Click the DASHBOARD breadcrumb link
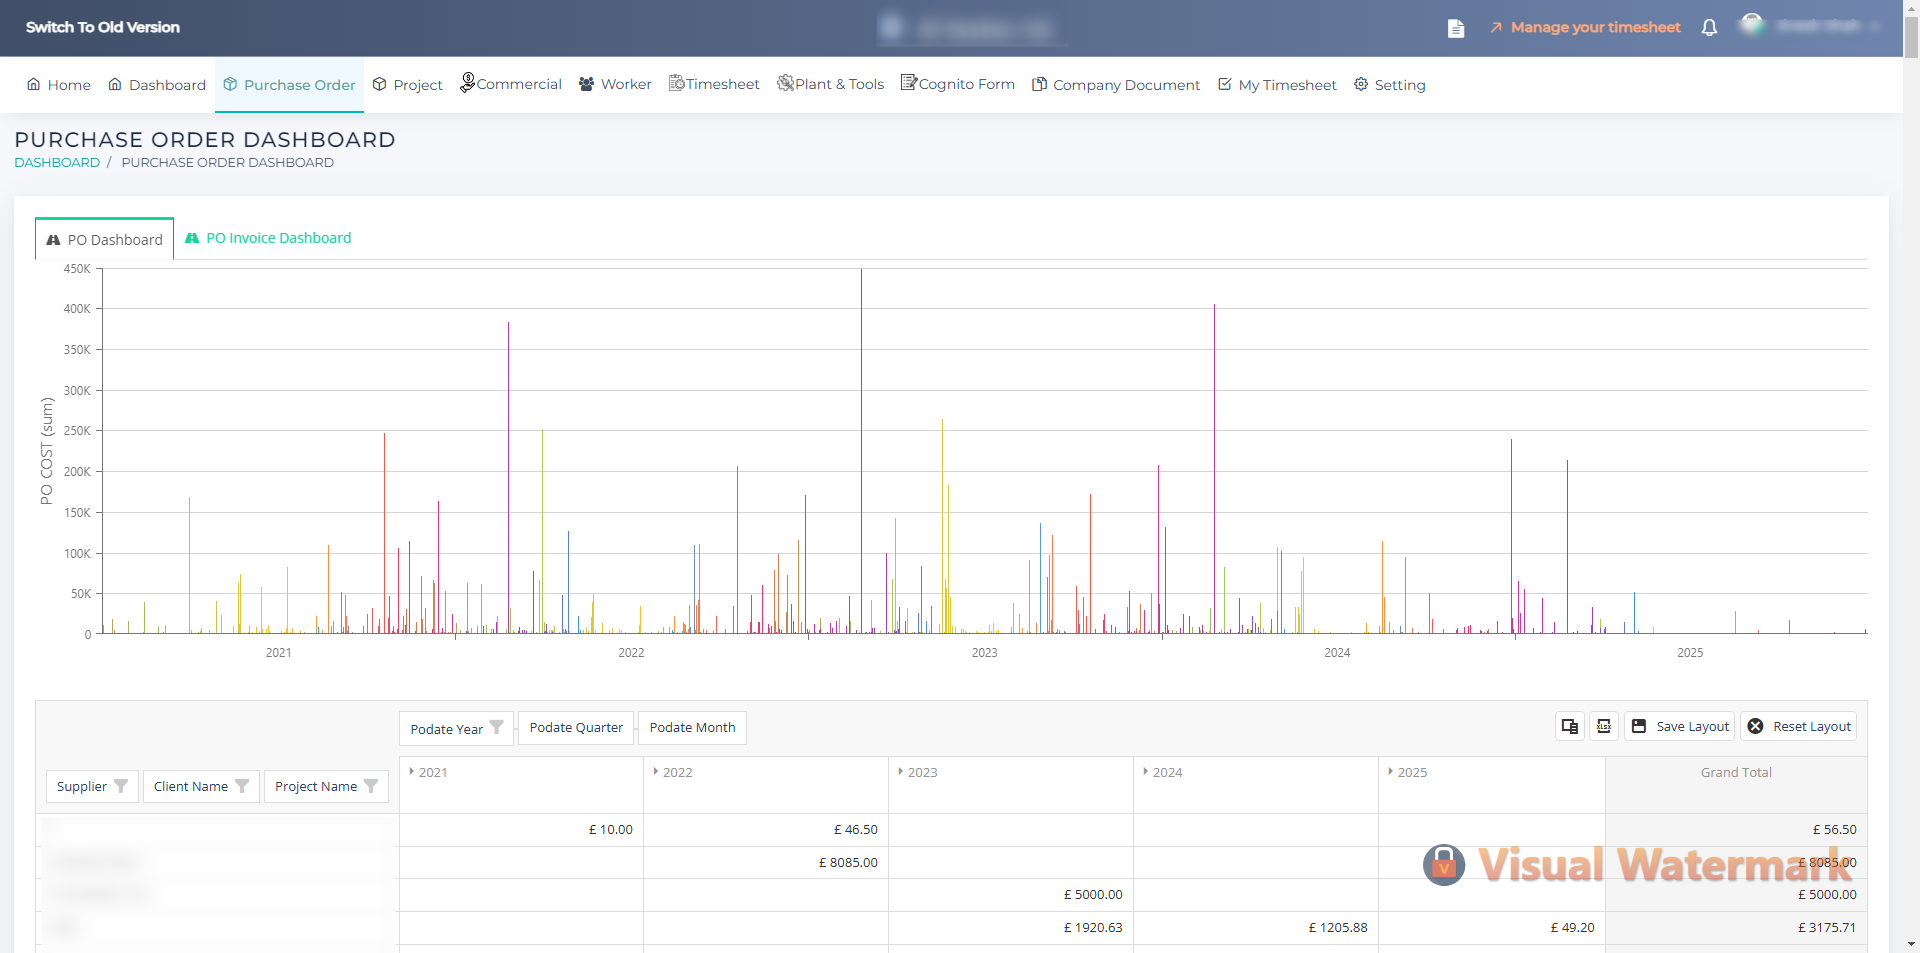This screenshot has width=1920, height=953. pyautogui.click(x=57, y=162)
